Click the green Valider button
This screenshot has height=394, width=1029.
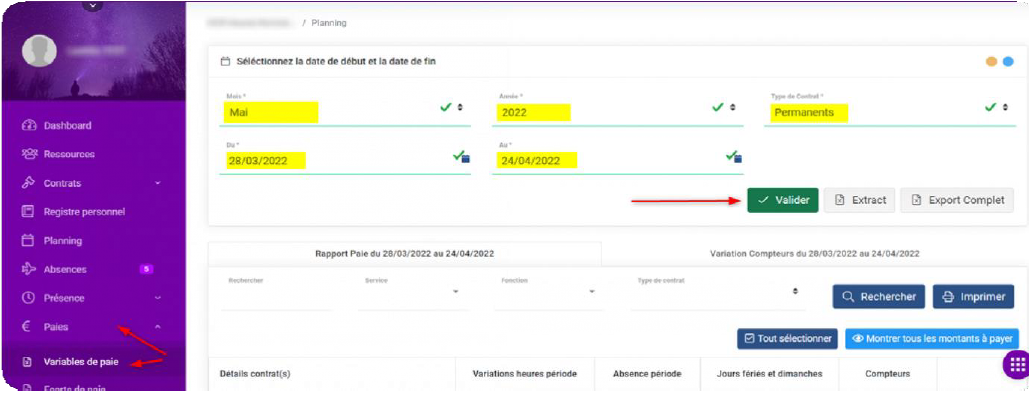[782, 200]
